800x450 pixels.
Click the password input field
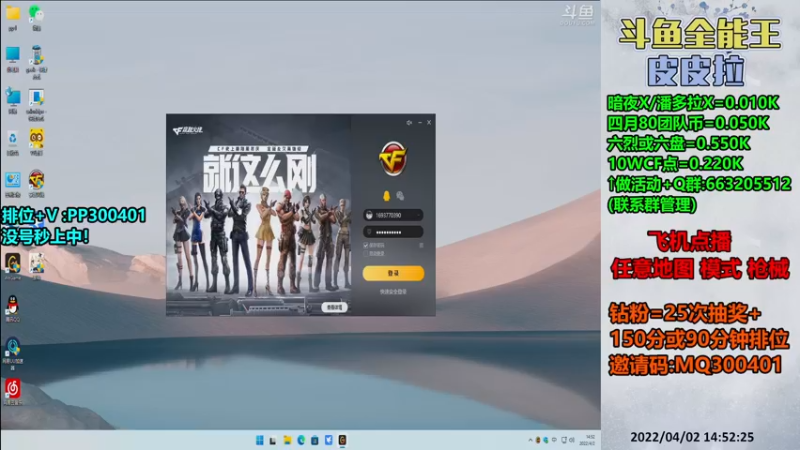click(x=393, y=232)
